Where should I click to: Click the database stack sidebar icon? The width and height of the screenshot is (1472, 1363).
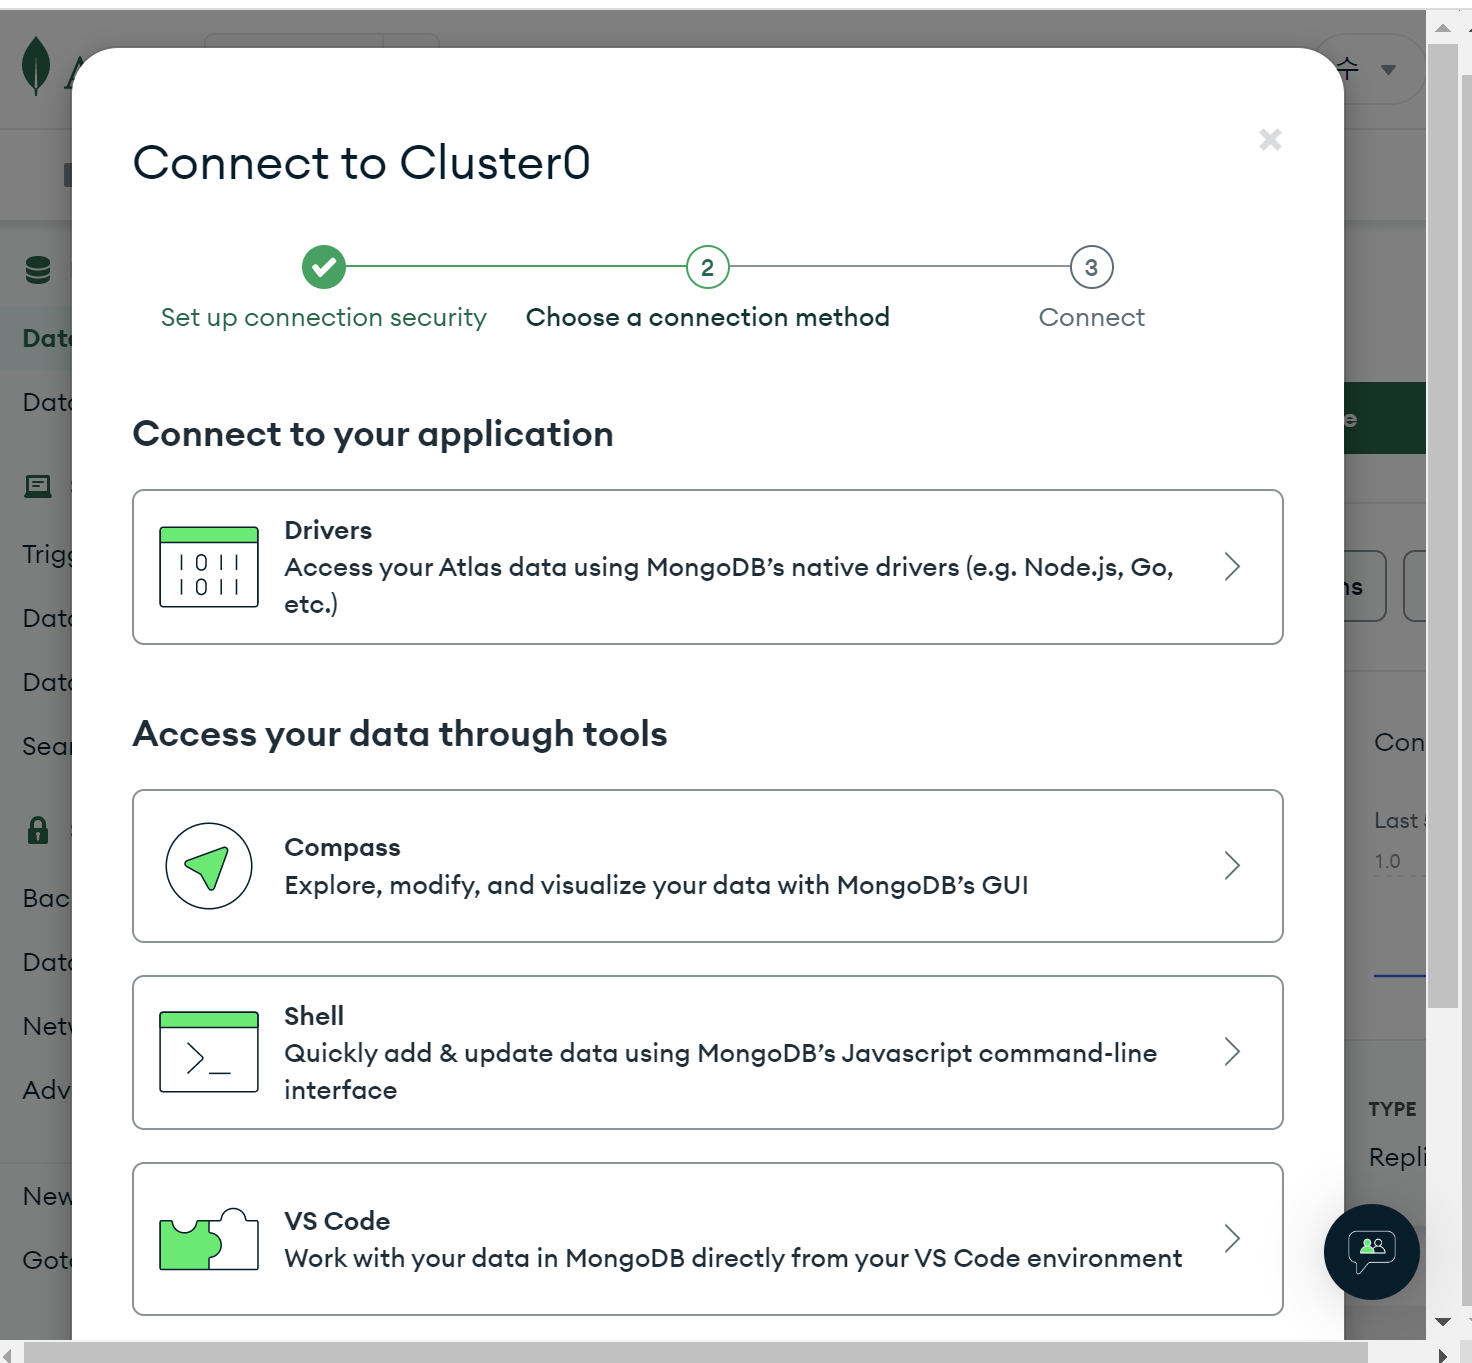38,270
